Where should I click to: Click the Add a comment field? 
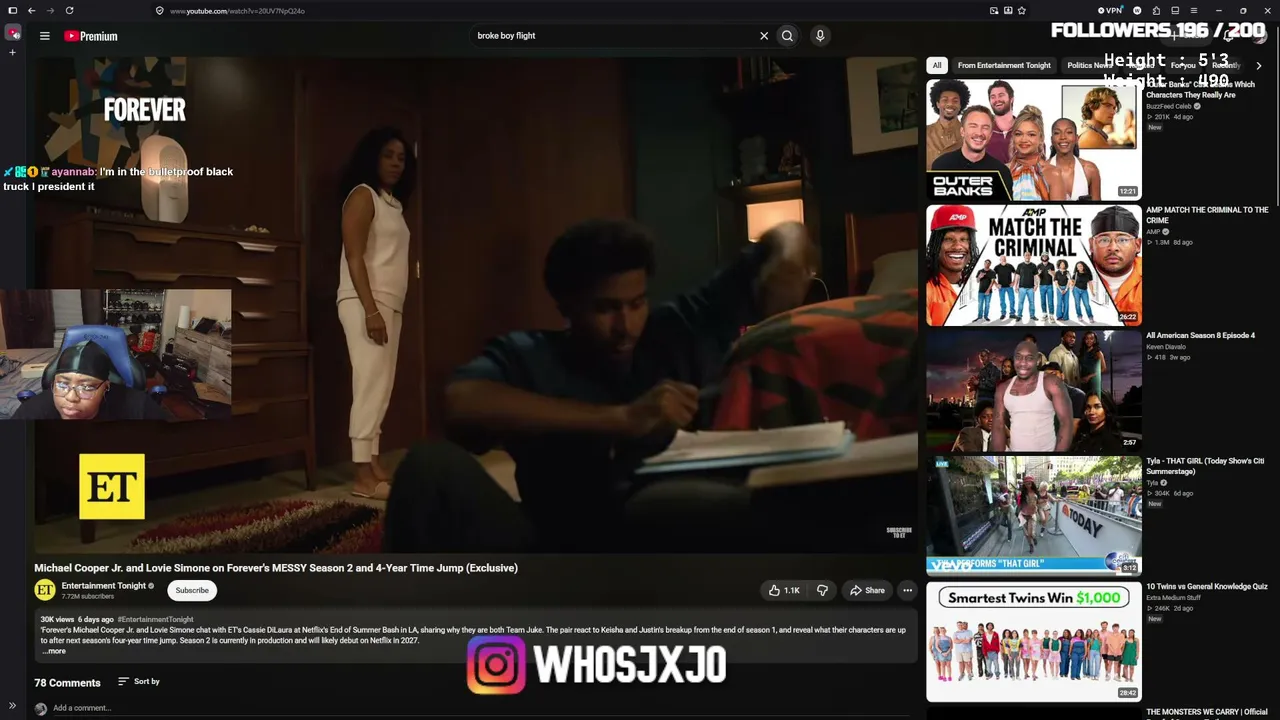82,708
